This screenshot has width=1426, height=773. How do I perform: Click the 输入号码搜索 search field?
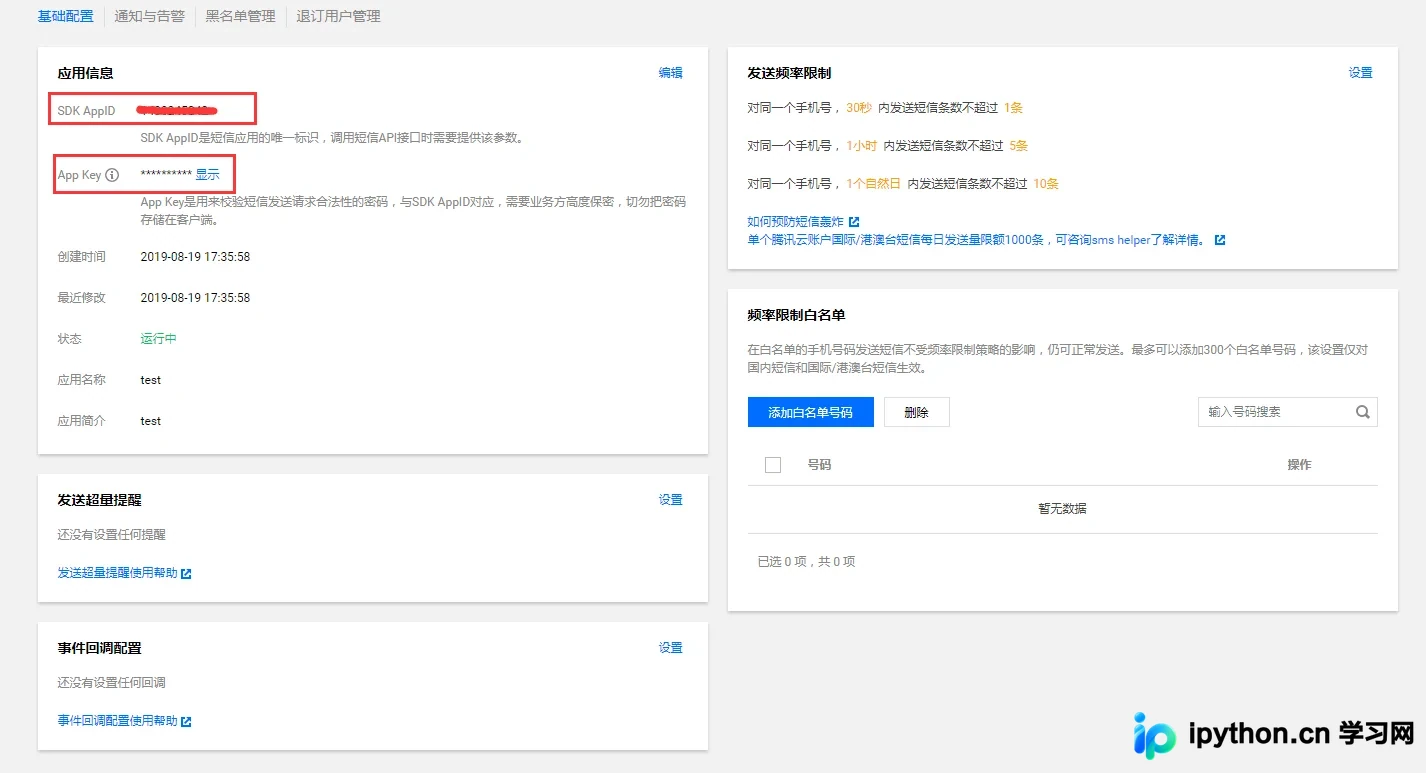[x=1288, y=412]
